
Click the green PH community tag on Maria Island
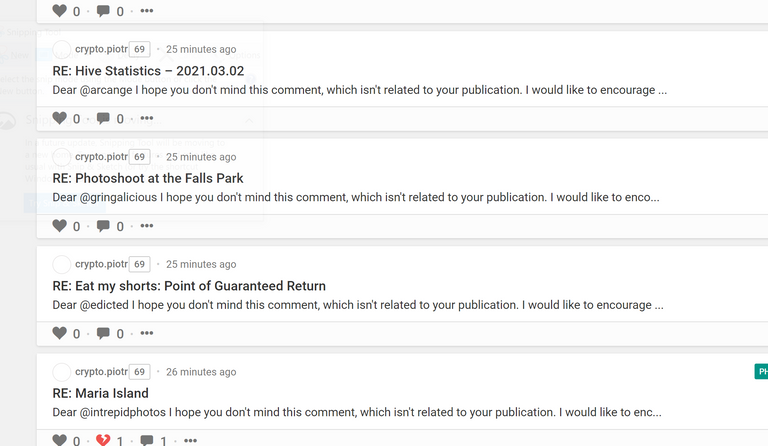(761, 372)
